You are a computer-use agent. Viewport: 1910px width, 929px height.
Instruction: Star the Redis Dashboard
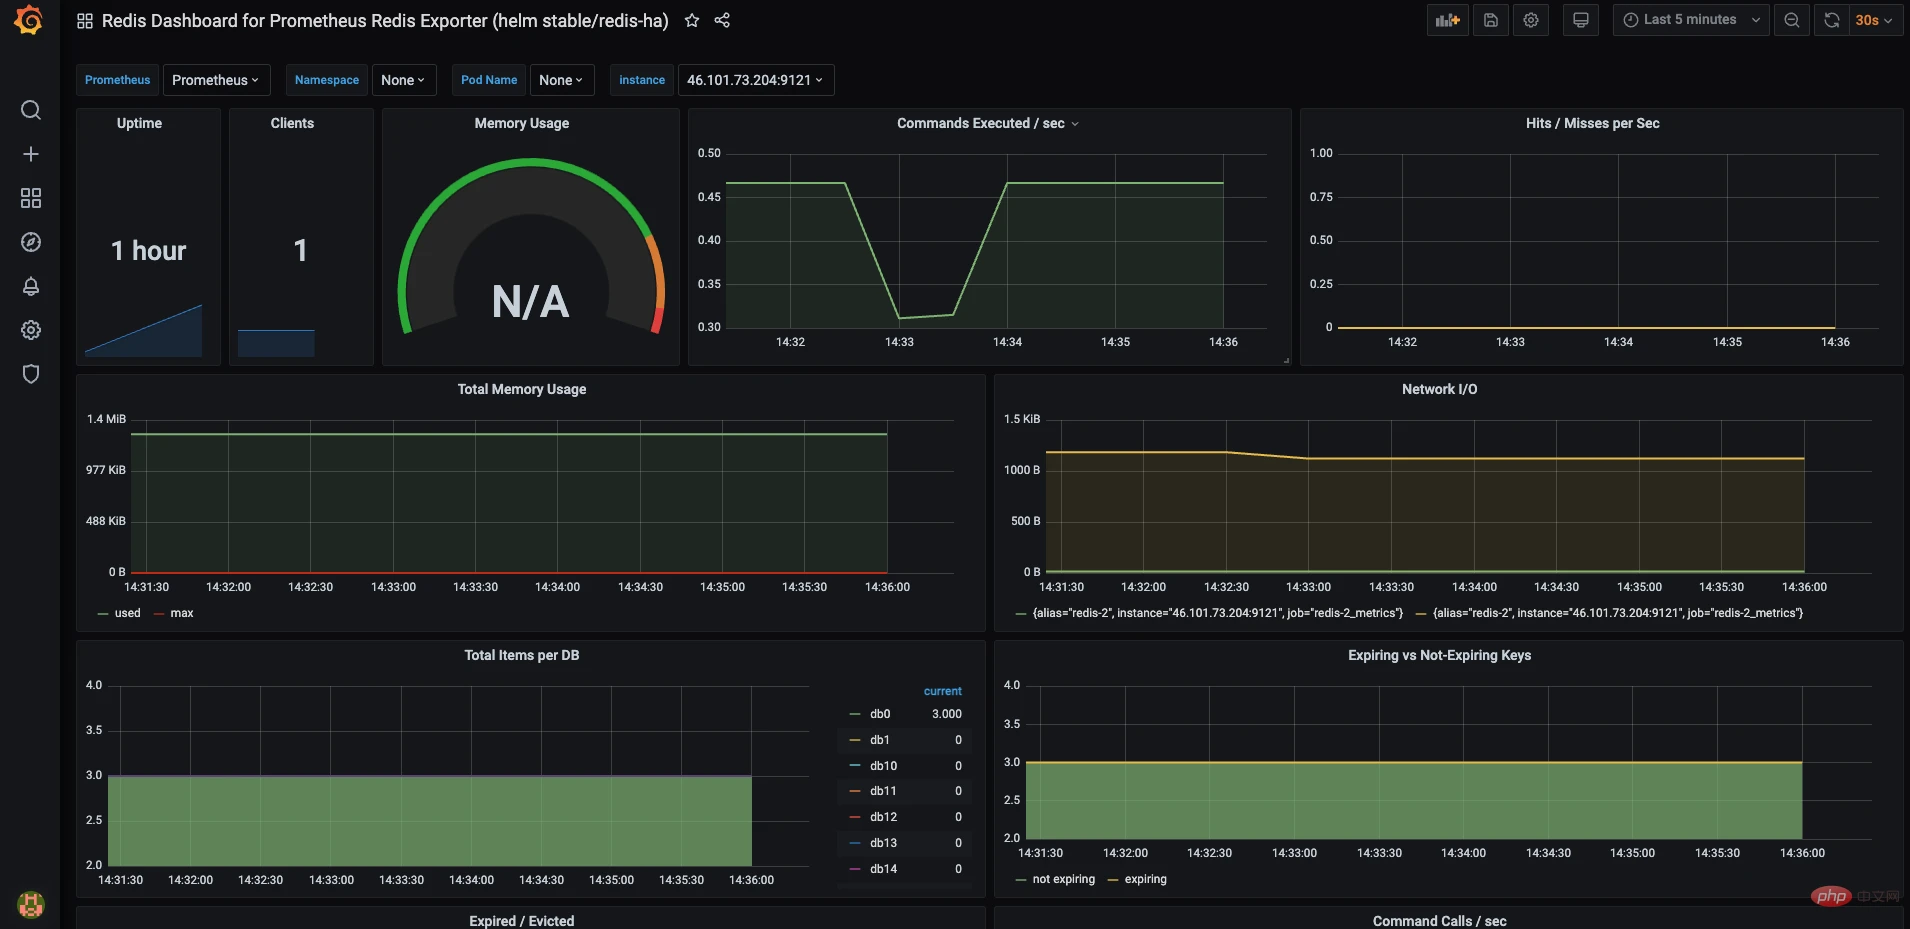(x=691, y=20)
